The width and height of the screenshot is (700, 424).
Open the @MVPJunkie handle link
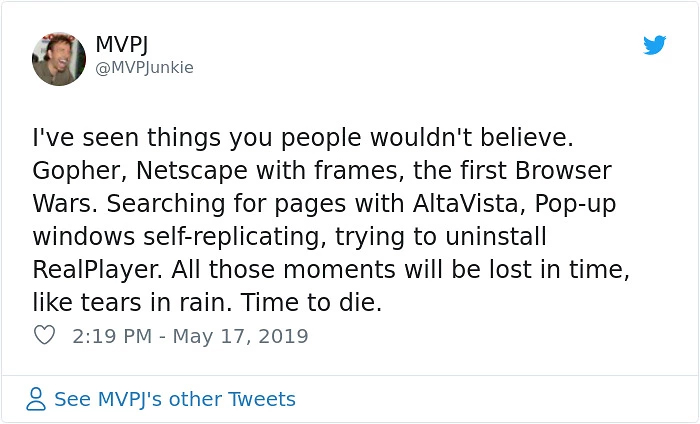[144, 68]
